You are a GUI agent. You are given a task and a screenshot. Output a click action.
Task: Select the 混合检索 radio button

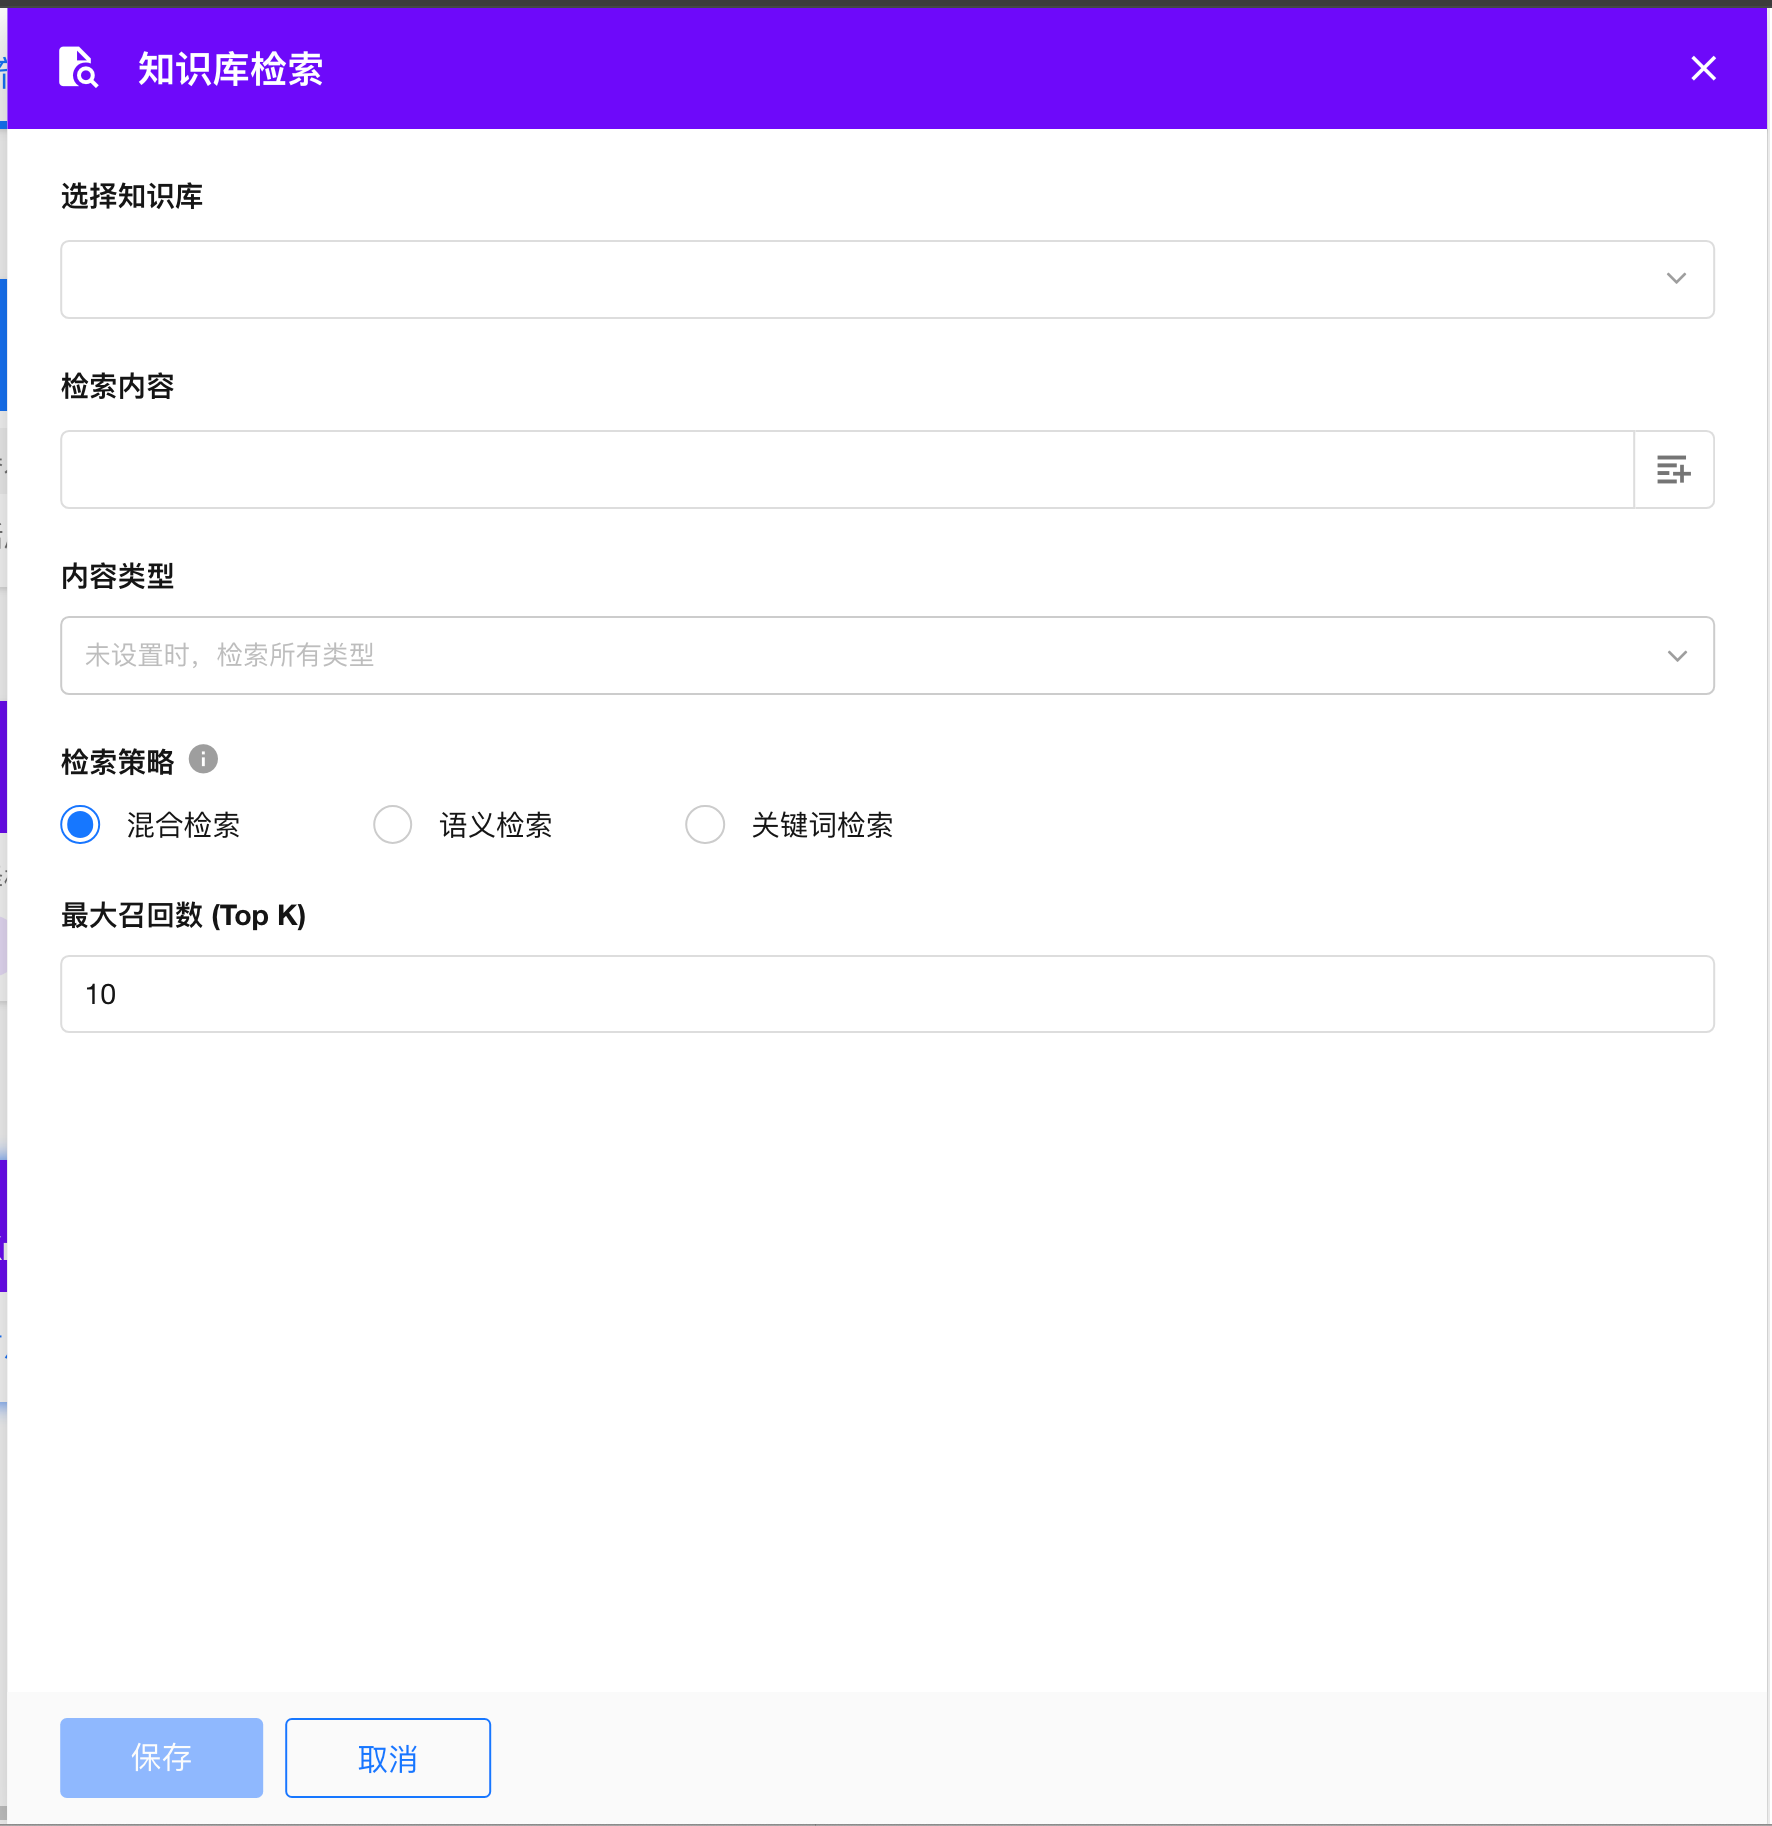[81, 825]
